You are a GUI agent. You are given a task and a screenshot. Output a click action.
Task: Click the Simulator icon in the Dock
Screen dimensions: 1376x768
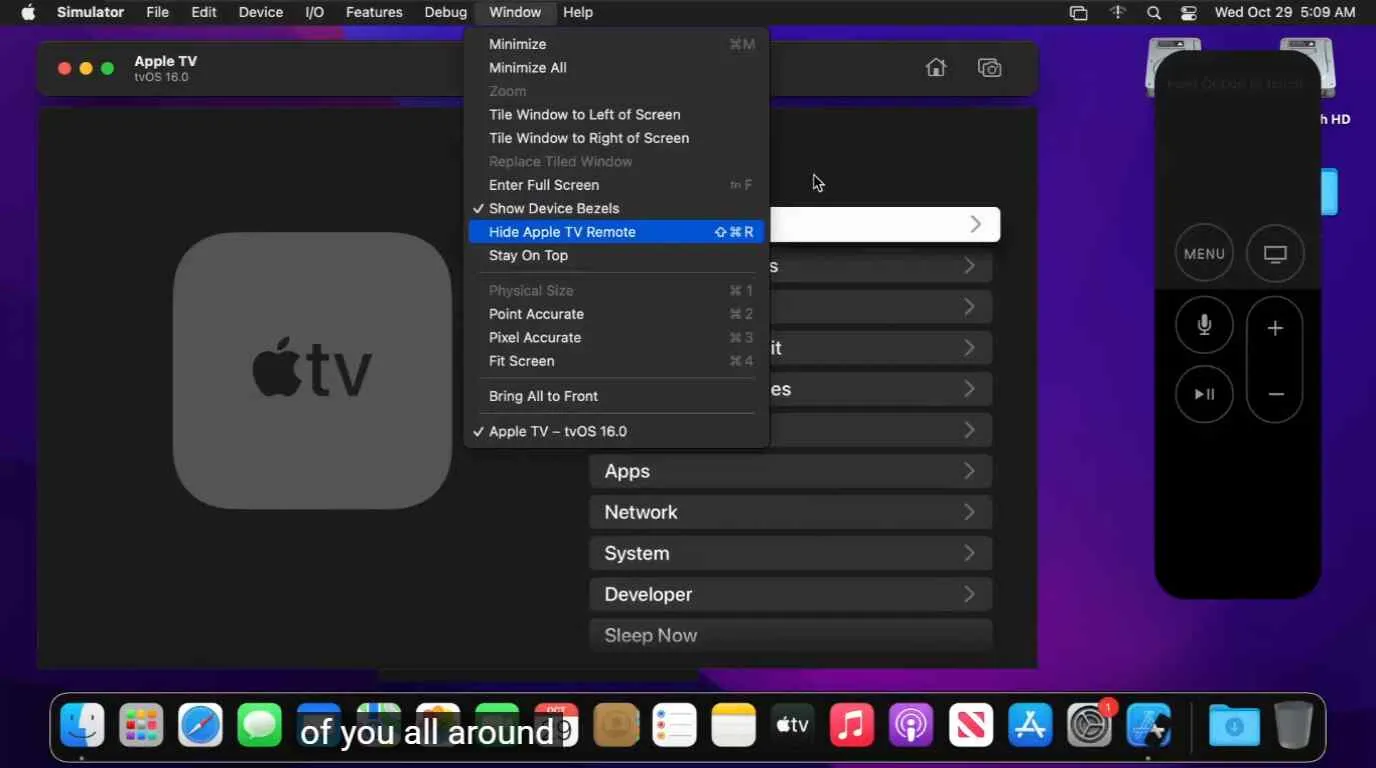pos(1148,725)
